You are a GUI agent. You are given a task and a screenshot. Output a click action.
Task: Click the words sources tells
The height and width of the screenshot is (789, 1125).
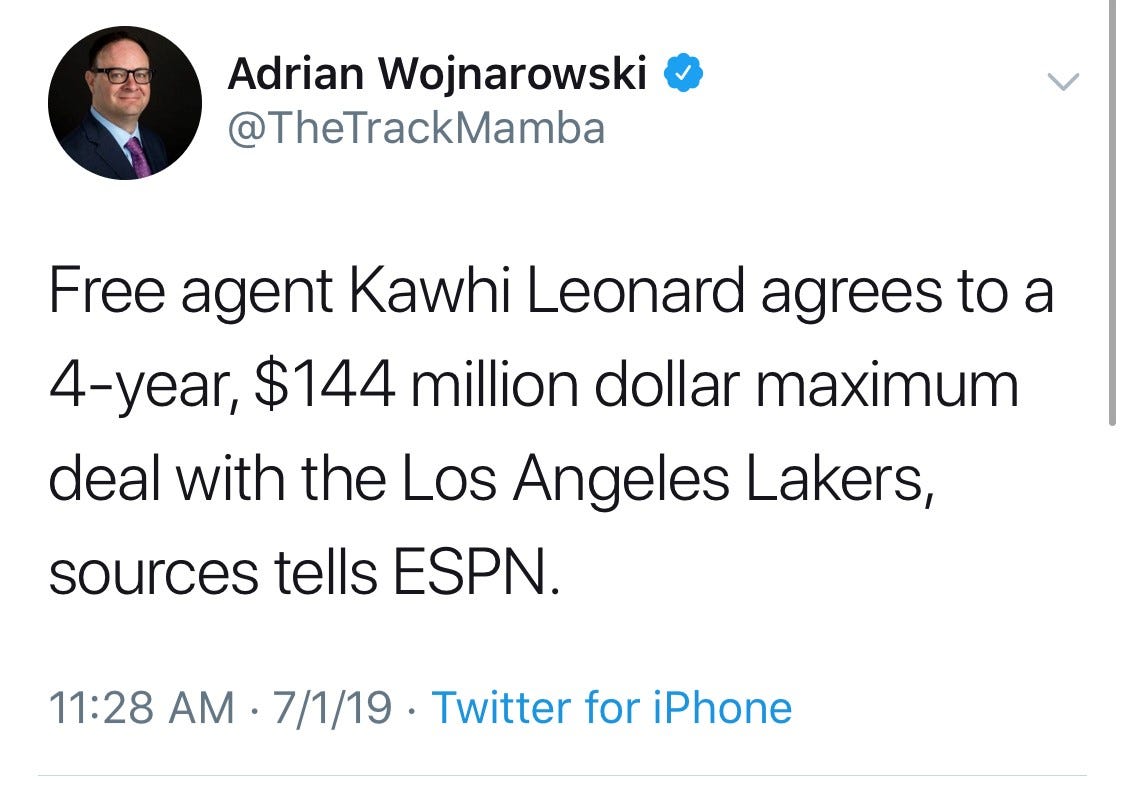[x=213, y=572]
